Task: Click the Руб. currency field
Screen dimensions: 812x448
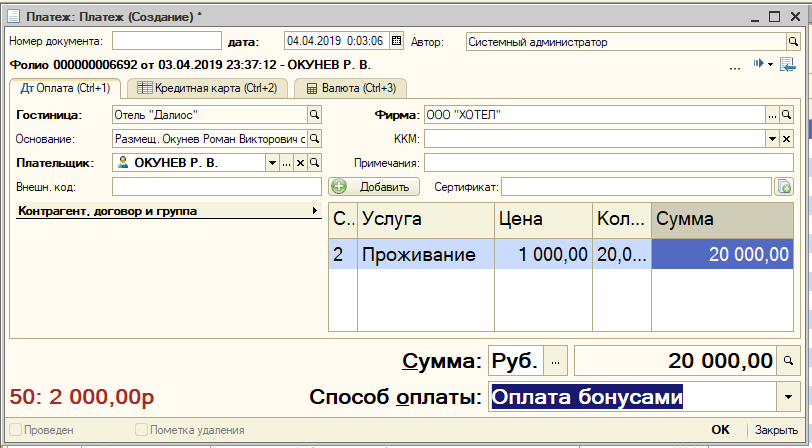Action: 516,361
